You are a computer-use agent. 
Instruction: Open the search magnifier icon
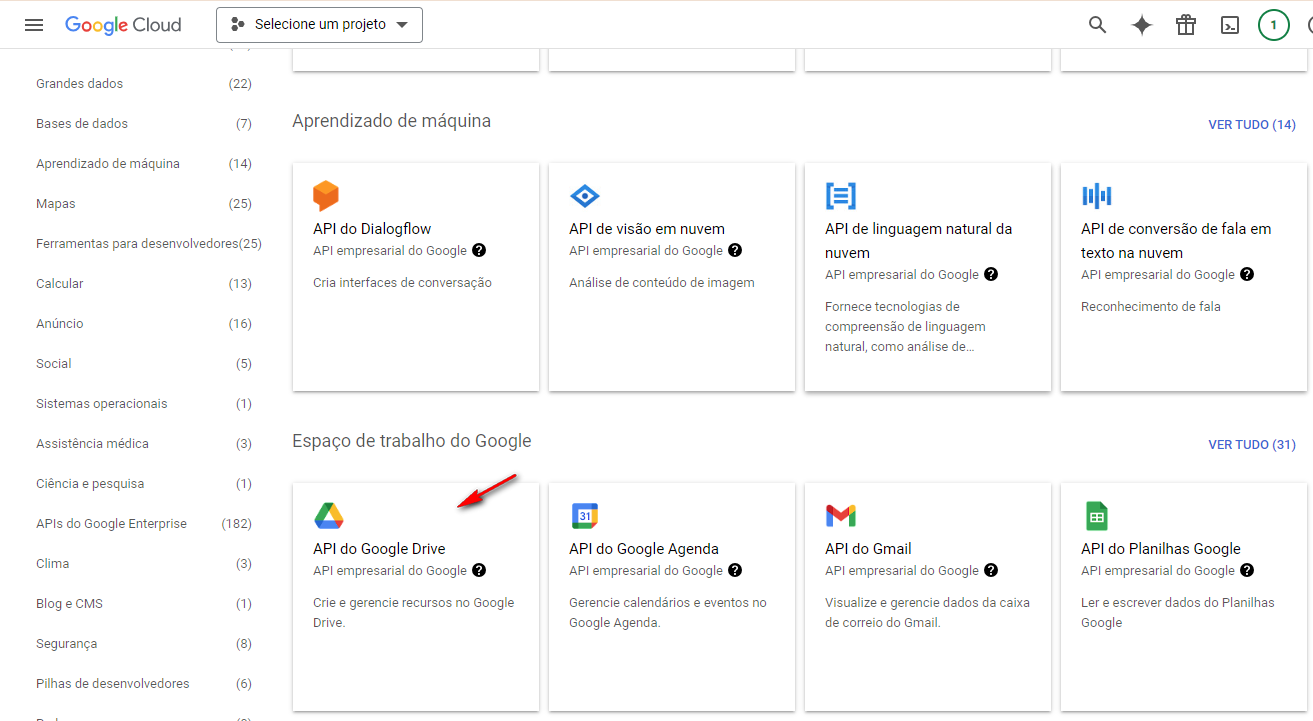1098,25
